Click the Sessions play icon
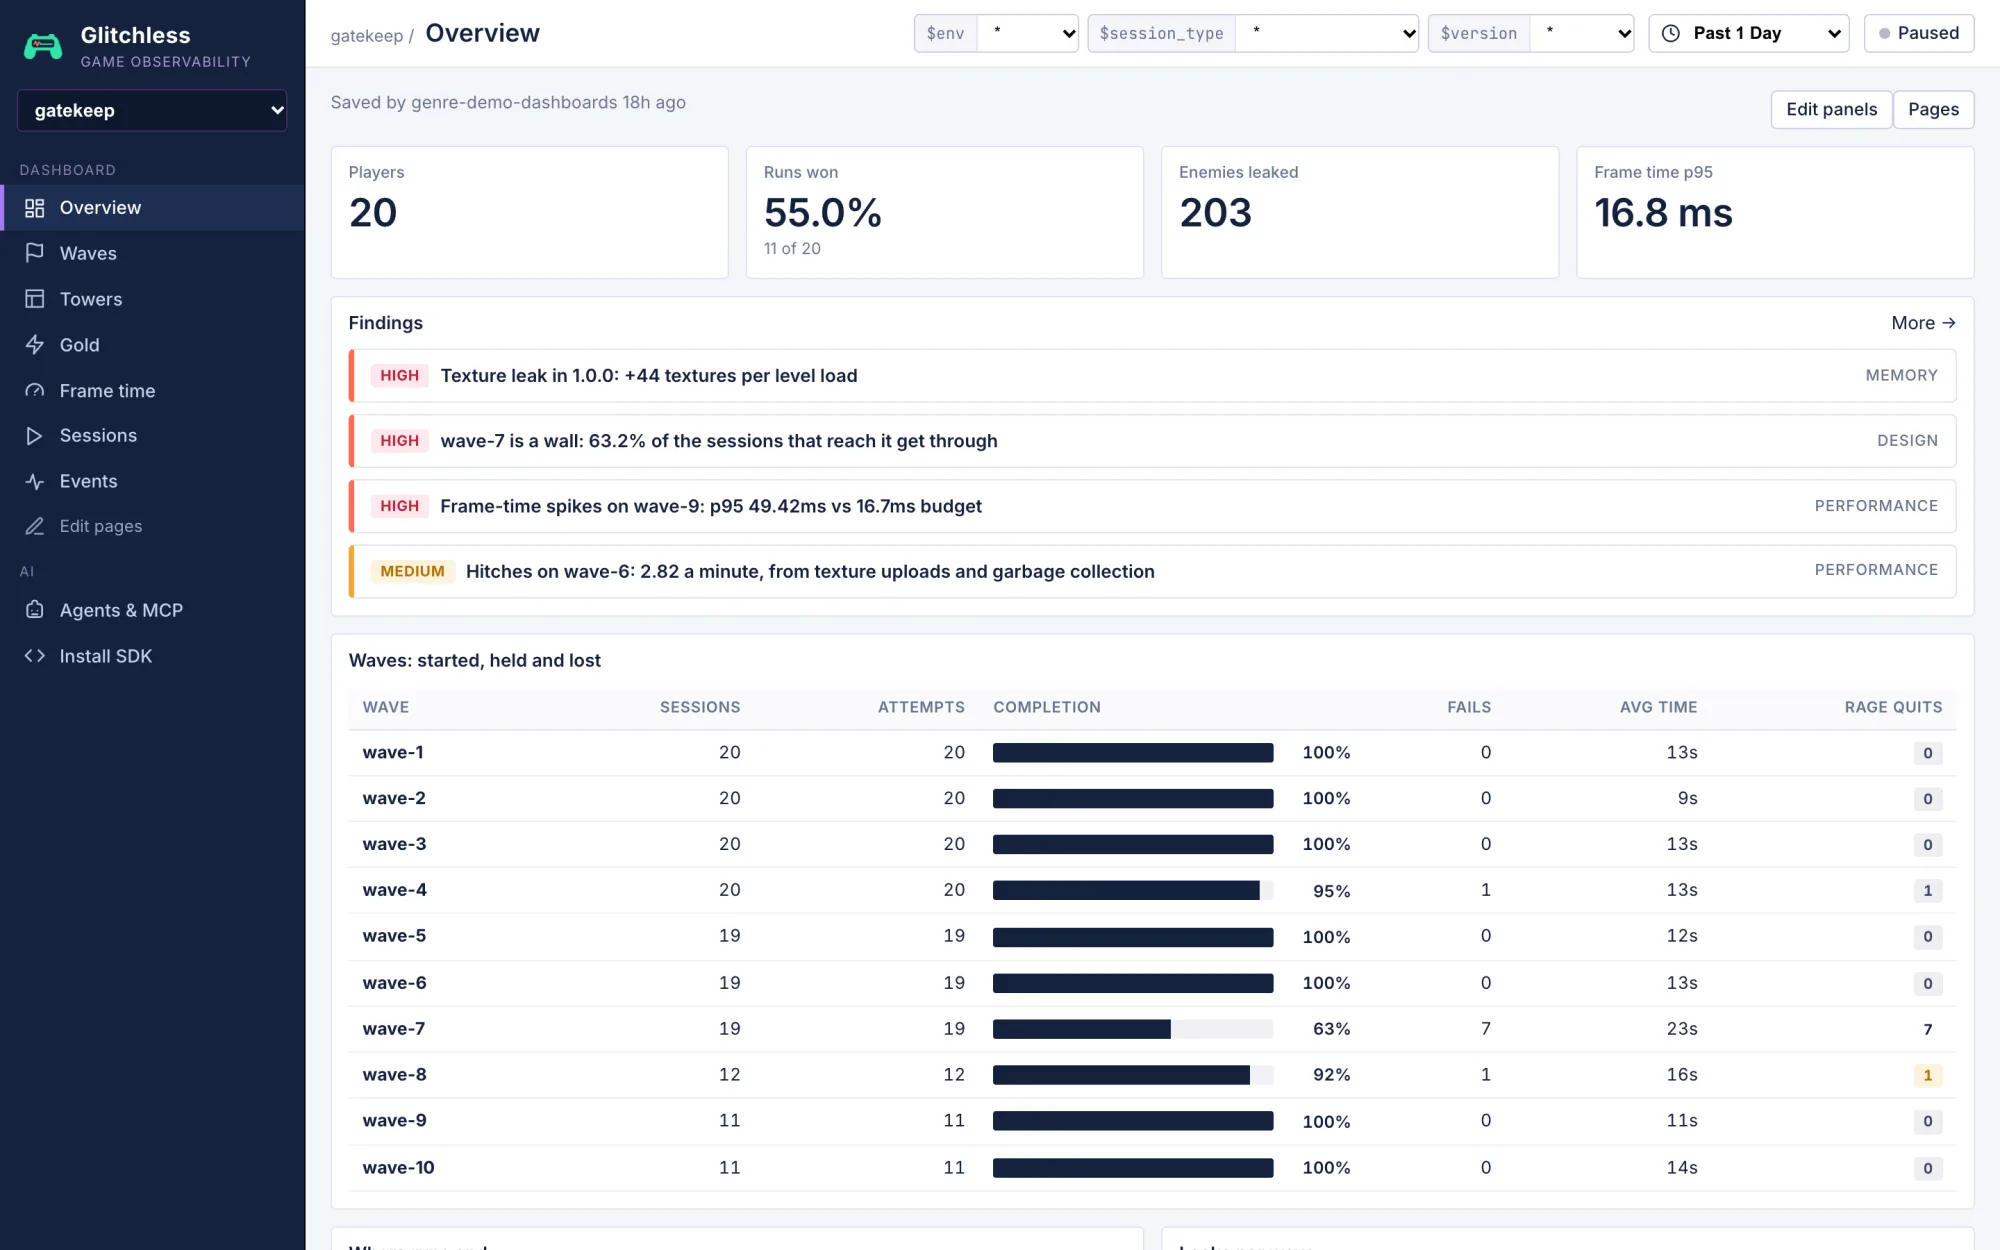Image resolution: width=2000 pixels, height=1250 pixels. [x=35, y=436]
